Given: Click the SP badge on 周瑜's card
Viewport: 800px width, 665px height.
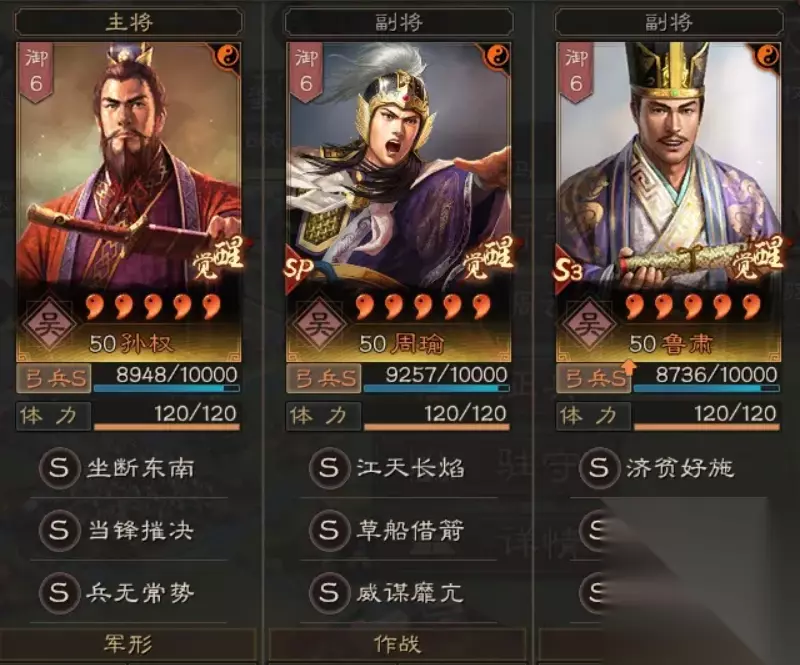Looking at the screenshot, I should [x=298, y=269].
